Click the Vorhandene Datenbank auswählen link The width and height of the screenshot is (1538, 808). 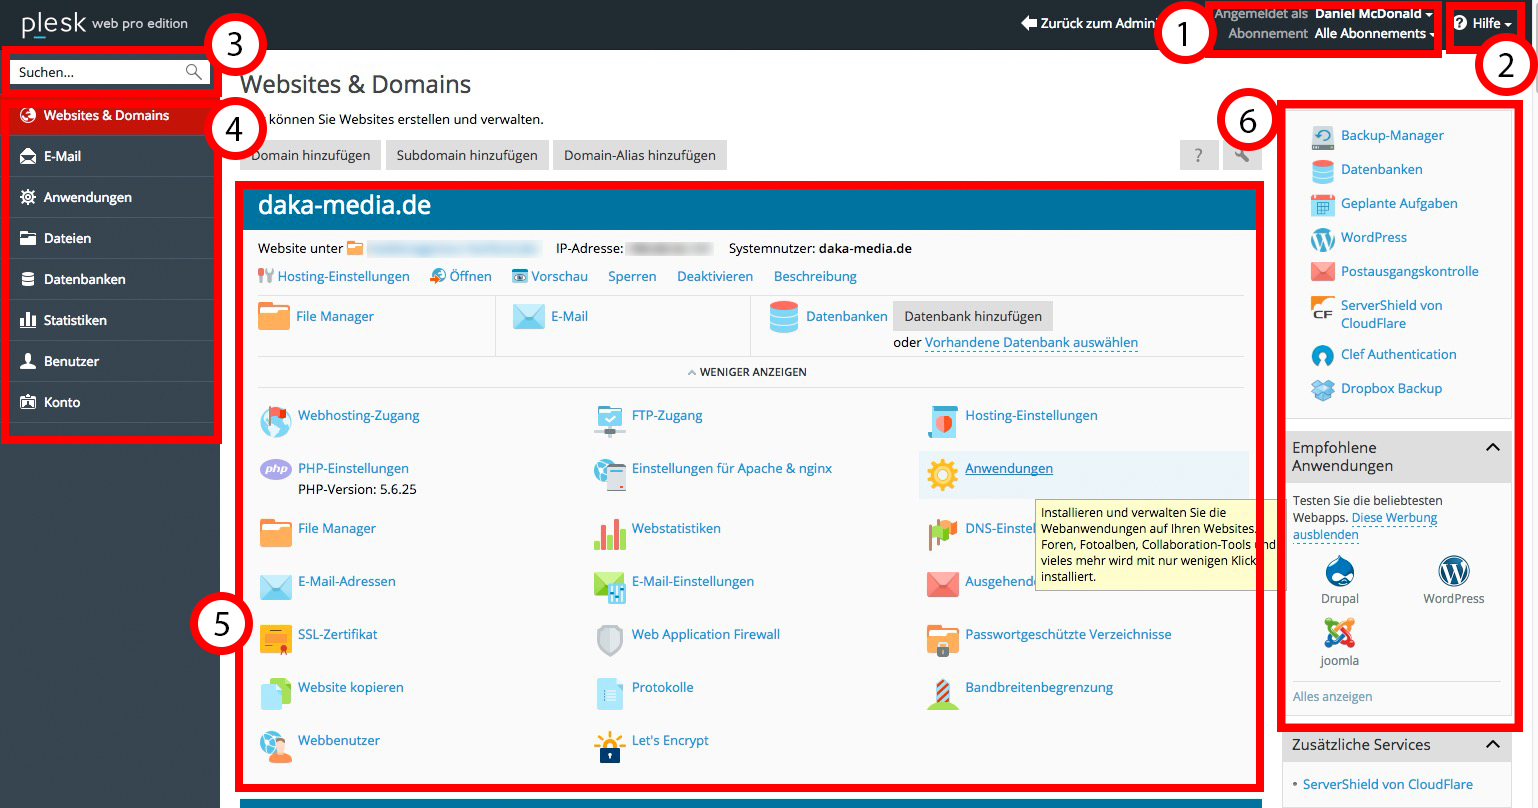(1031, 343)
